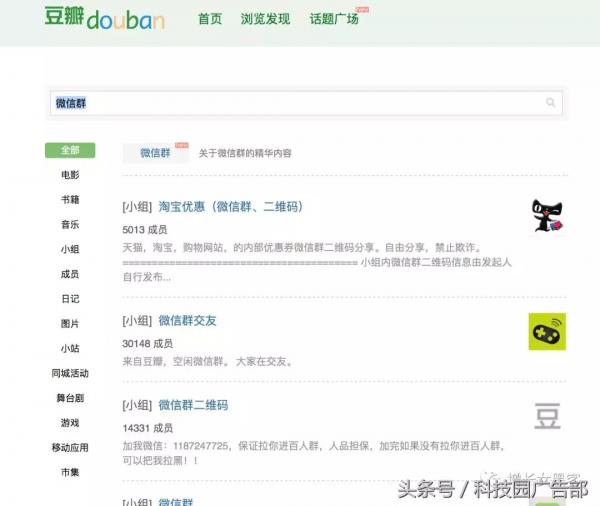Click the Douban logo

pyautogui.click(x=104, y=18)
